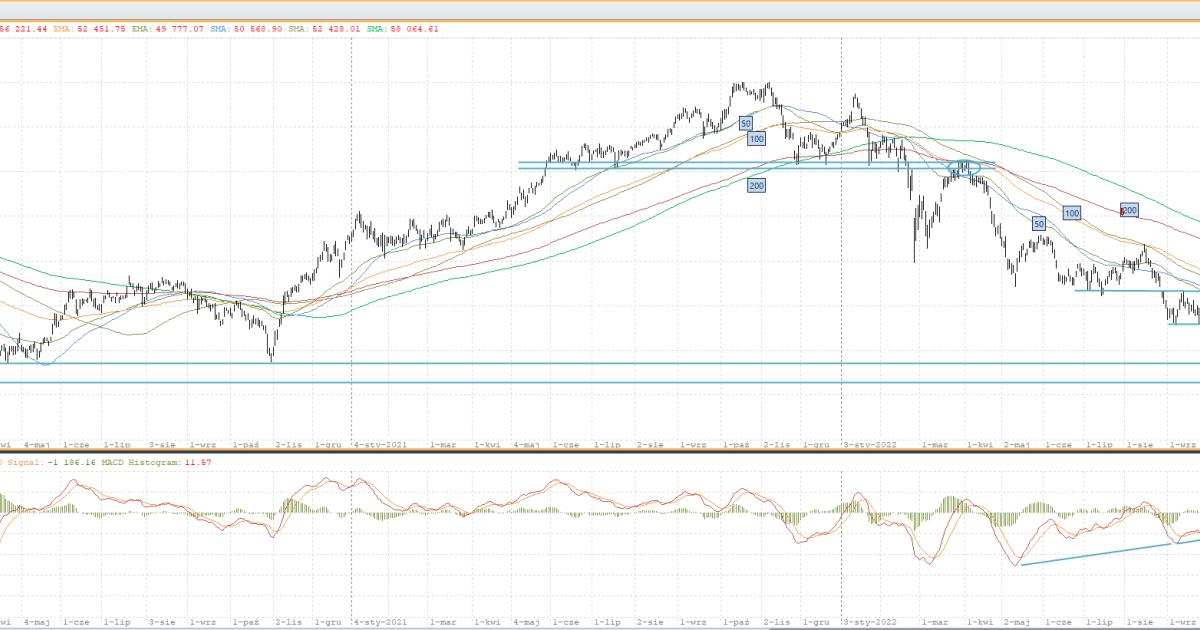Grab the divider between price chart and MACD pane
Viewport: 1200px width, 630px height.
click(x=600, y=451)
